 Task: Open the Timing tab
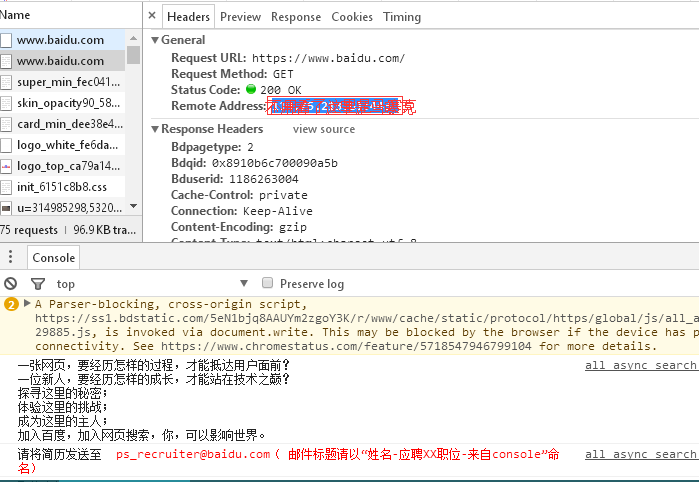[x=402, y=17]
